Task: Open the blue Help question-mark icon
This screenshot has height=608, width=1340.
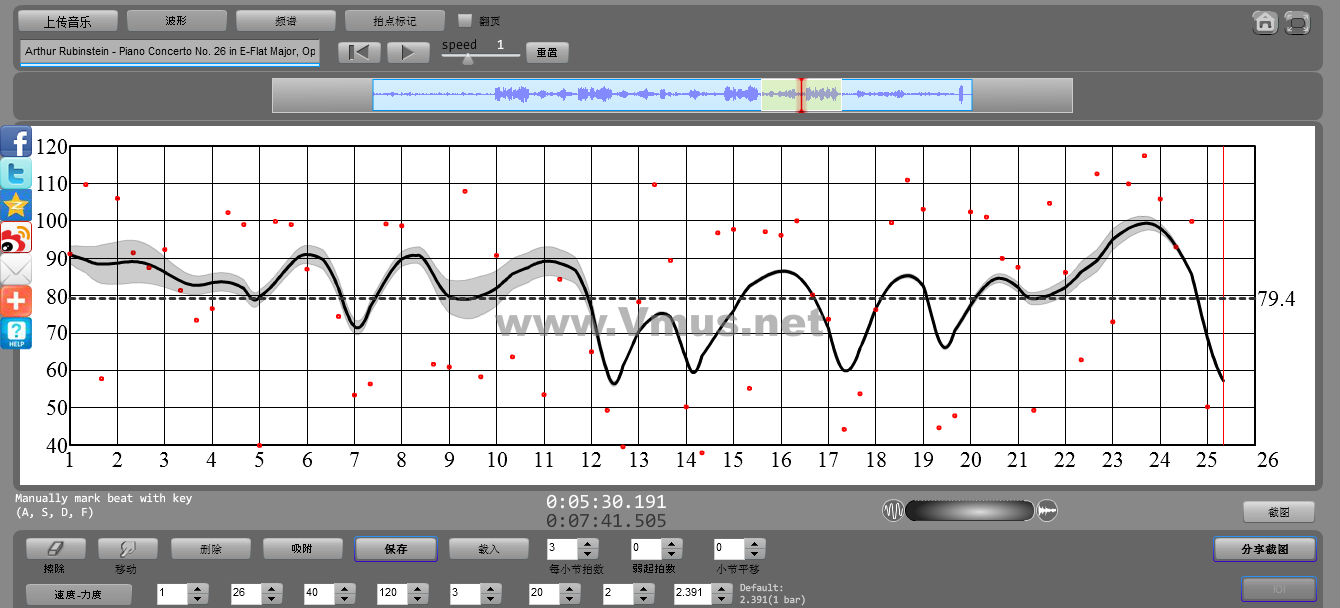Action: pos(16,333)
